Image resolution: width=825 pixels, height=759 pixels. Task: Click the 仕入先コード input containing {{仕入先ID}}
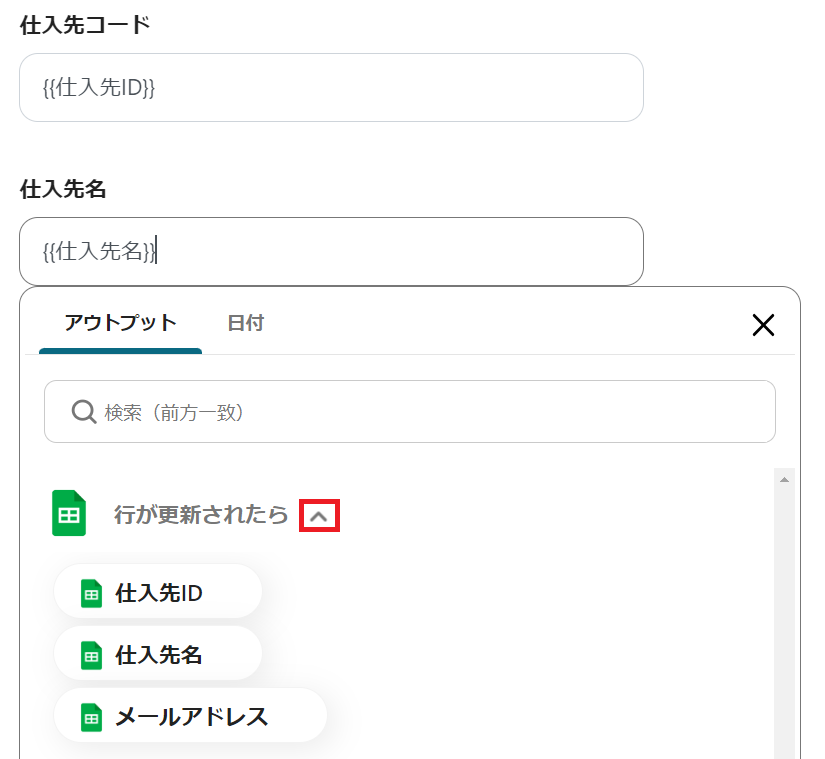pos(330,88)
